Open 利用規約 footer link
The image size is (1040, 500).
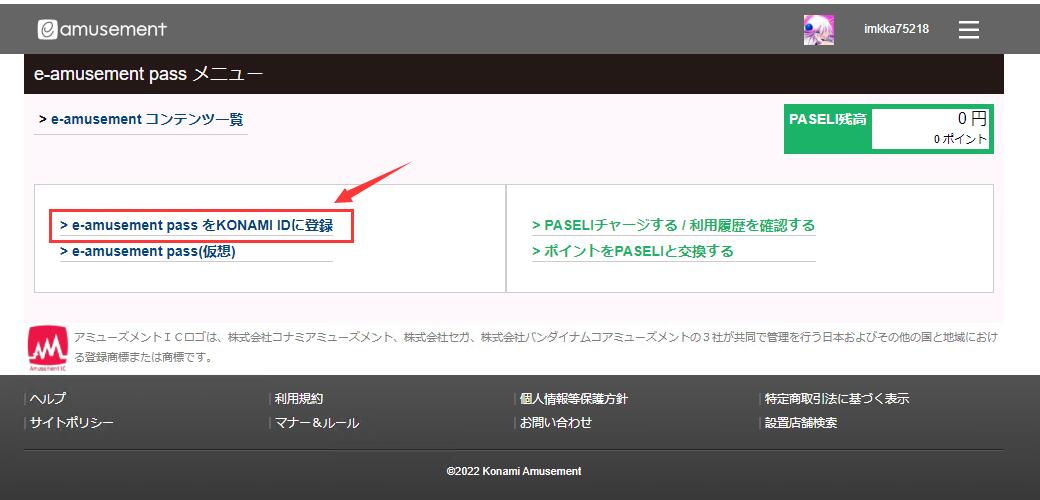(299, 399)
